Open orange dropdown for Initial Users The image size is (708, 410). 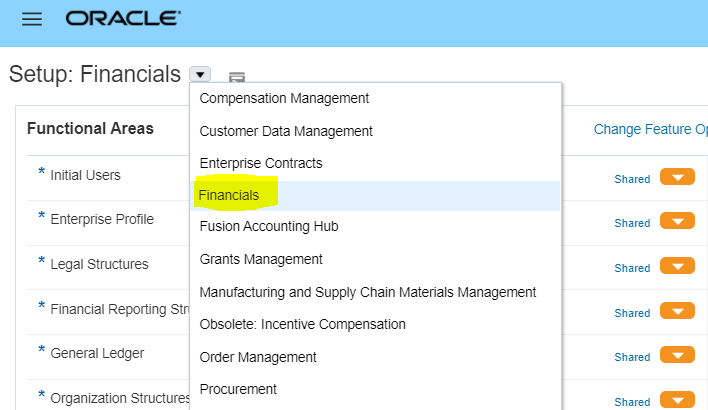click(x=677, y=177)
